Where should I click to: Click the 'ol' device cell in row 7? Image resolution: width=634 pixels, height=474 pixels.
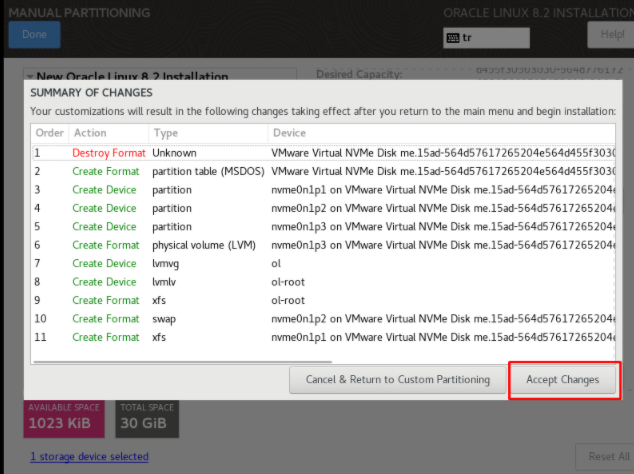(x=276, y=263)
